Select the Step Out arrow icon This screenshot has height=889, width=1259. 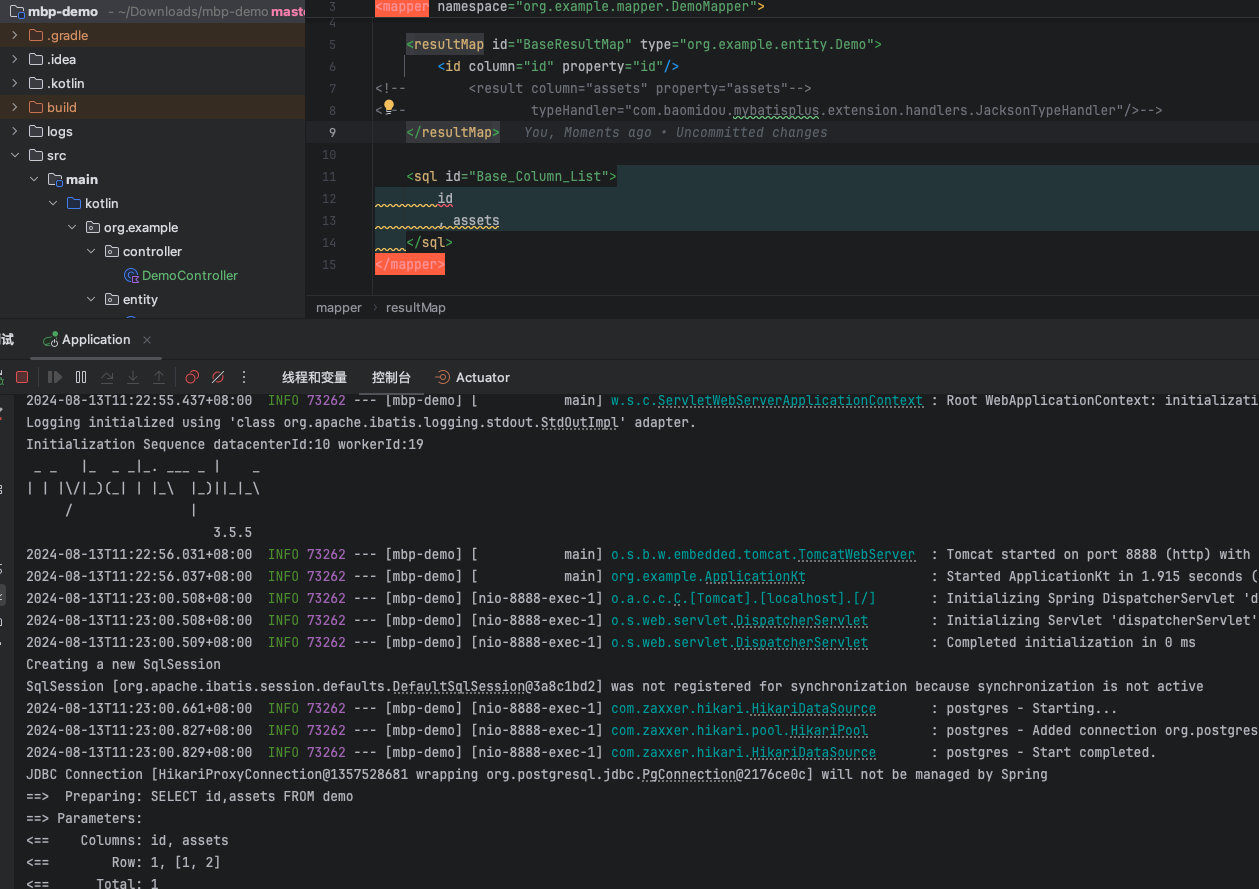tap(158, 377)
